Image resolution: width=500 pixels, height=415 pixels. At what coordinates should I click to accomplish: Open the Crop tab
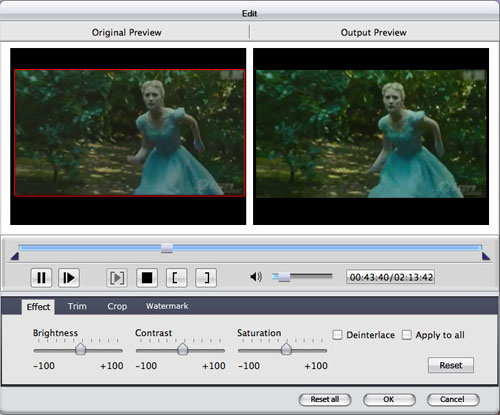[117, 306]
